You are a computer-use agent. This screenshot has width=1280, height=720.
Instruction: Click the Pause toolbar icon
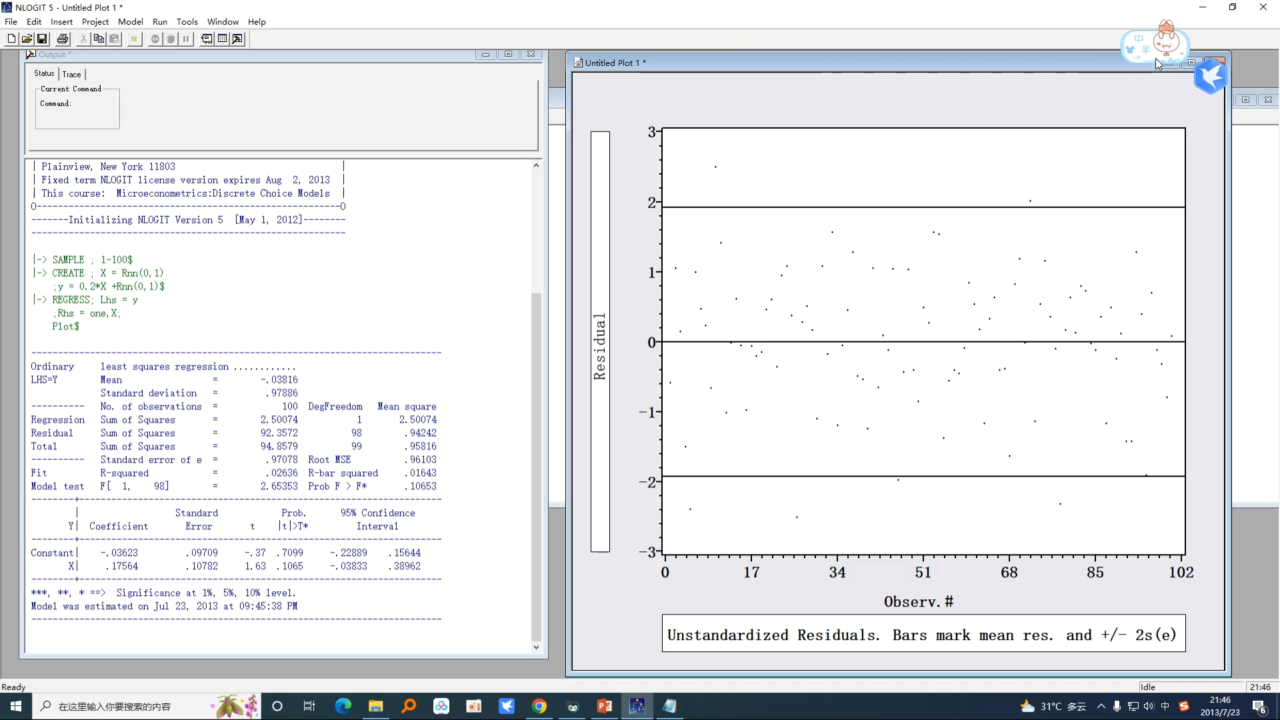[186, 39]
